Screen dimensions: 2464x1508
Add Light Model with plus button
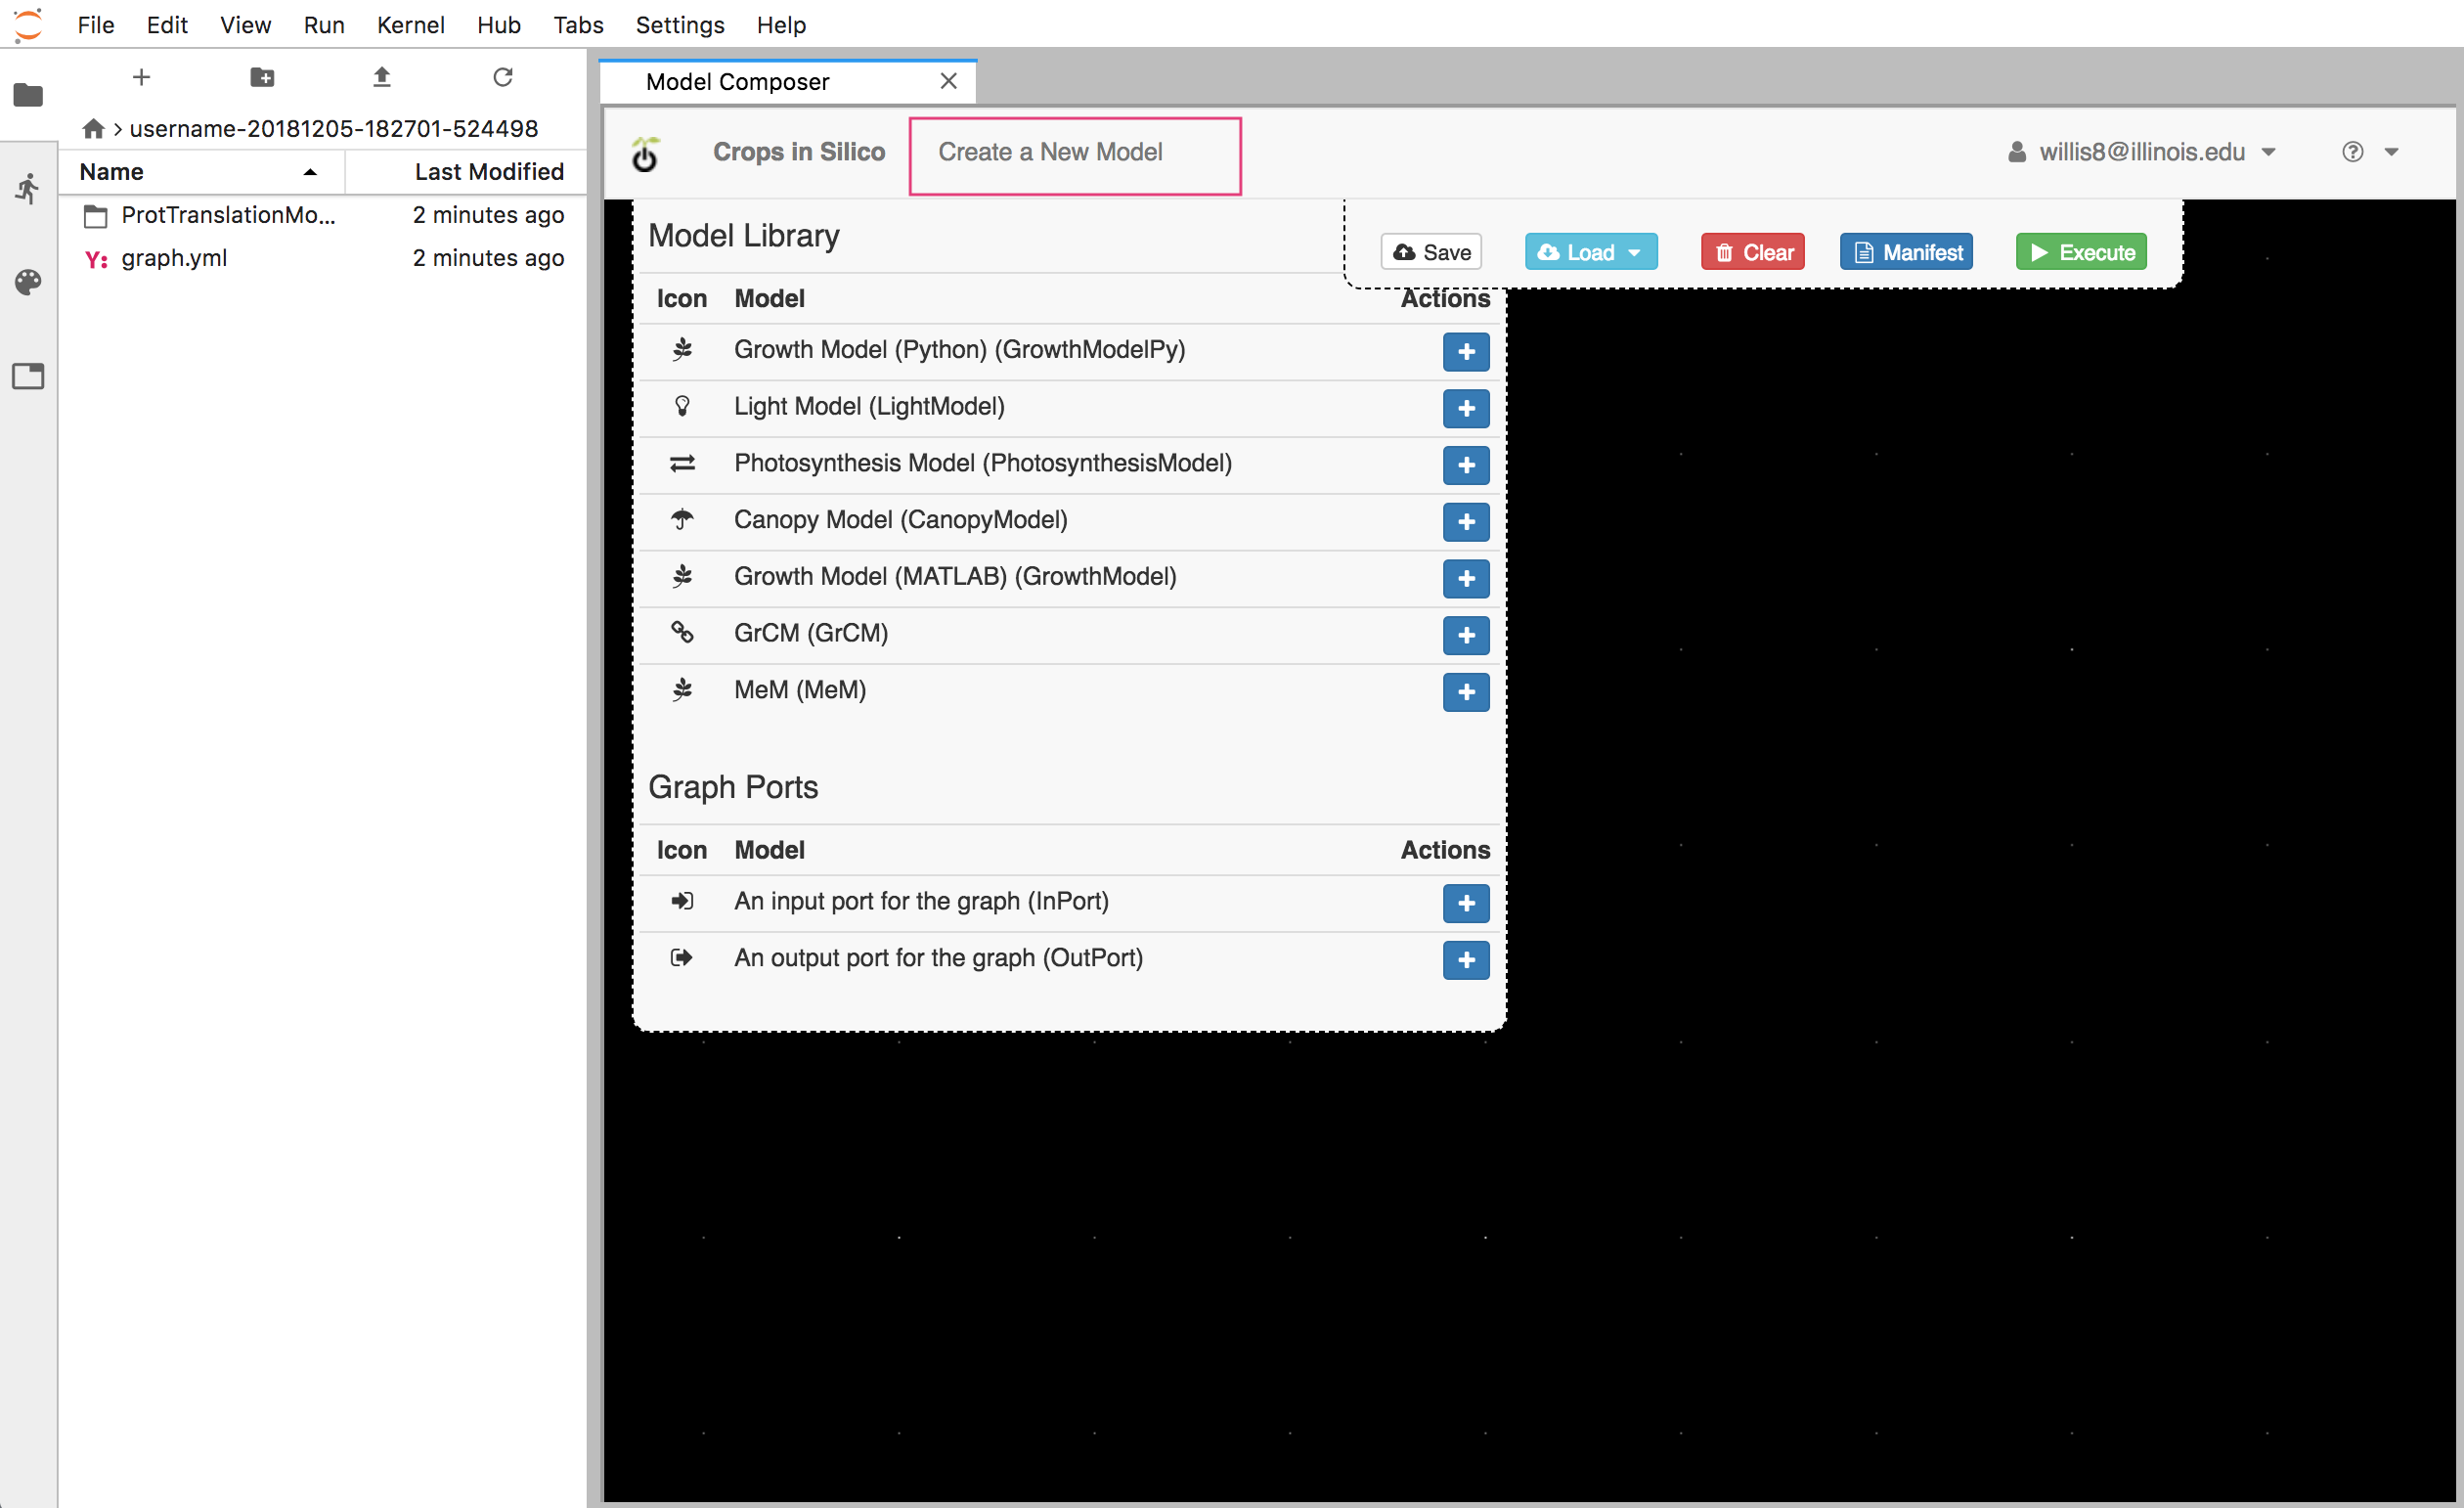[1465, 408]
